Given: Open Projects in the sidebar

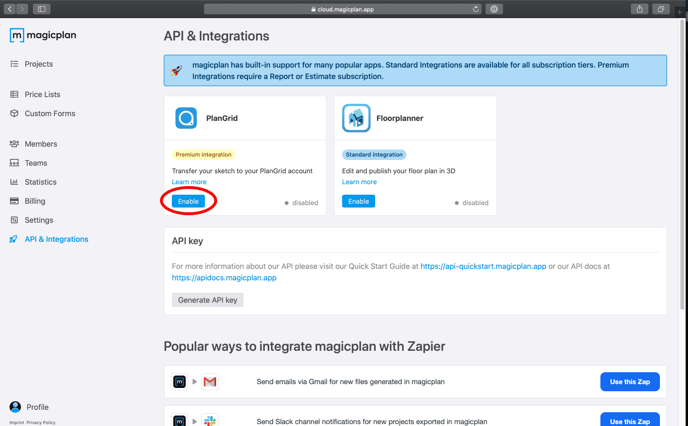Looking at the screenshot, I should pyautogui.click(x=39, y=64).
